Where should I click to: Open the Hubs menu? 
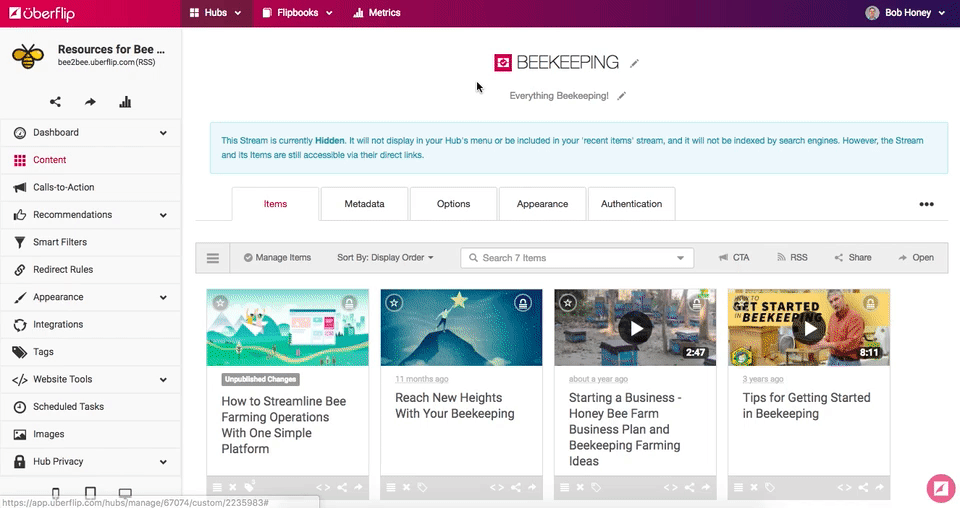(x=216, y=13)
